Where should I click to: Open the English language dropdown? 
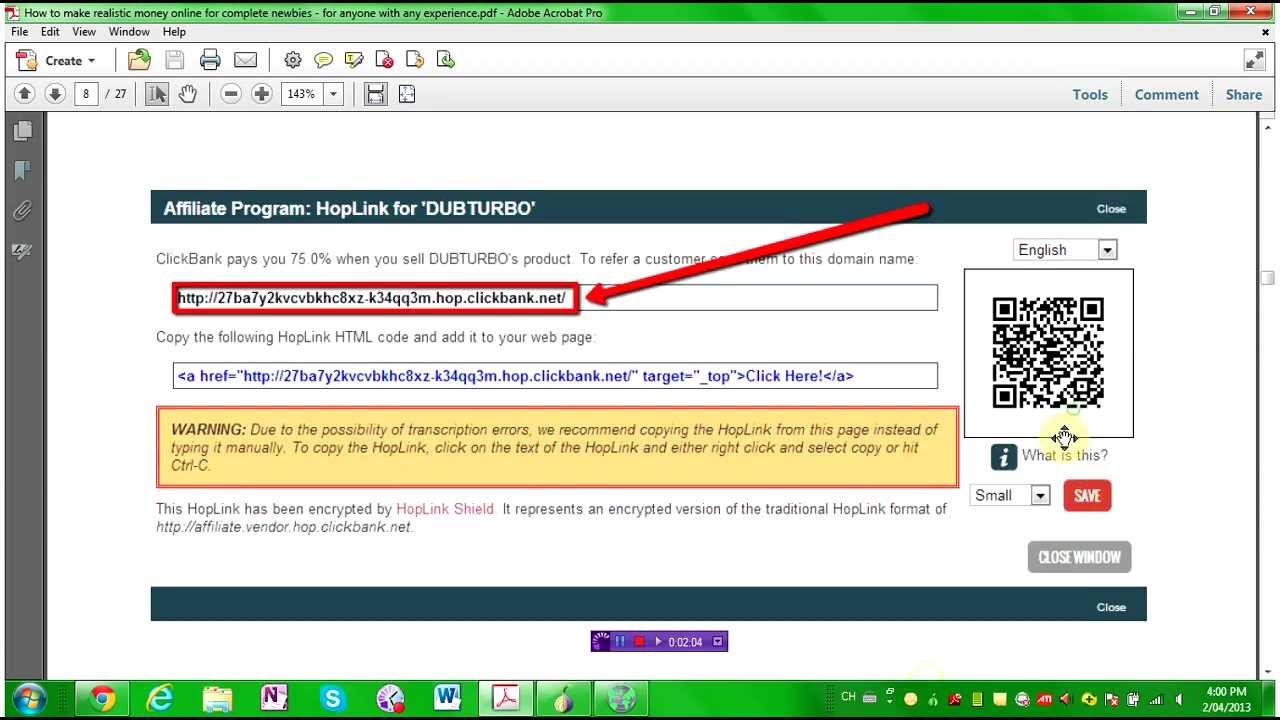(1065, 250)
